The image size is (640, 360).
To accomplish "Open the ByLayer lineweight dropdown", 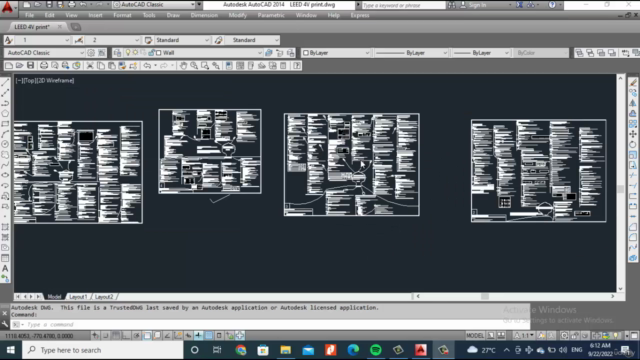I will 481,53.
